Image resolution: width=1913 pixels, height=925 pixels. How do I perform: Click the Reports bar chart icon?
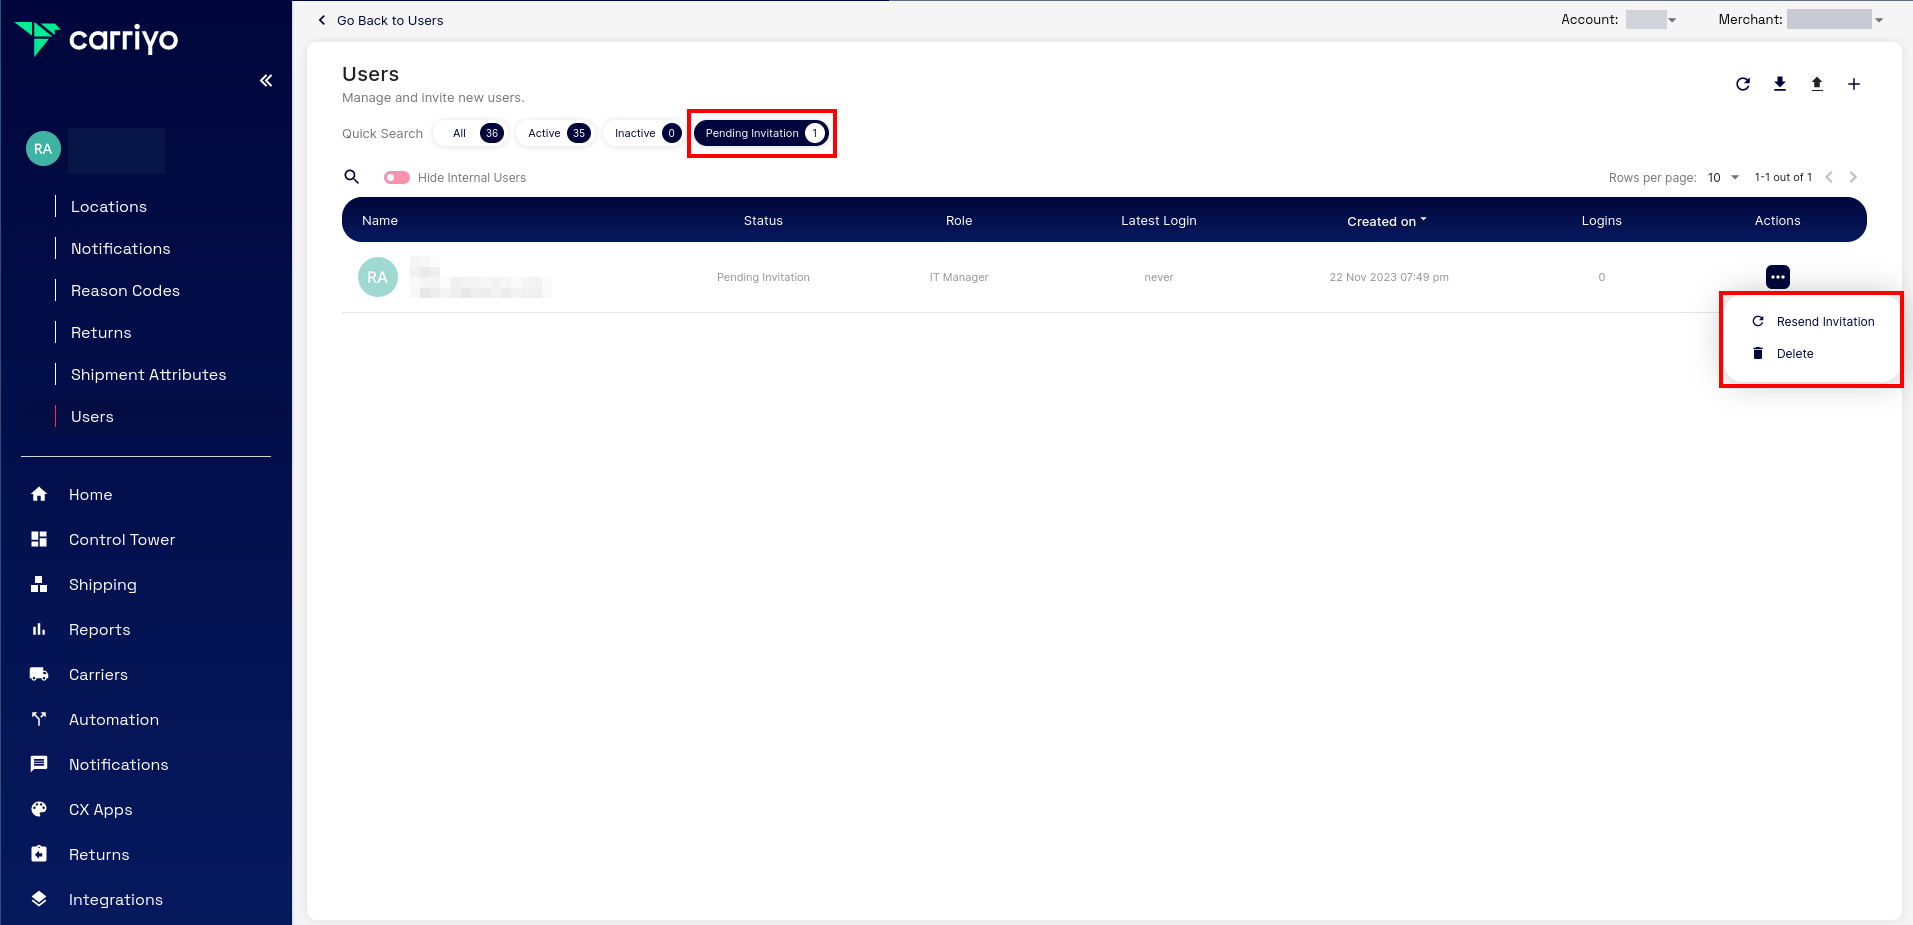click(39, 629)
